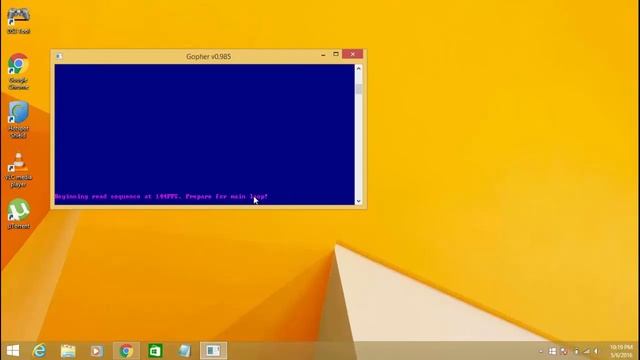The height and width of the screenshot is (360, 640).
Task: Switch to Google Chrome in the taskbar
Action: tap(126, 351)
